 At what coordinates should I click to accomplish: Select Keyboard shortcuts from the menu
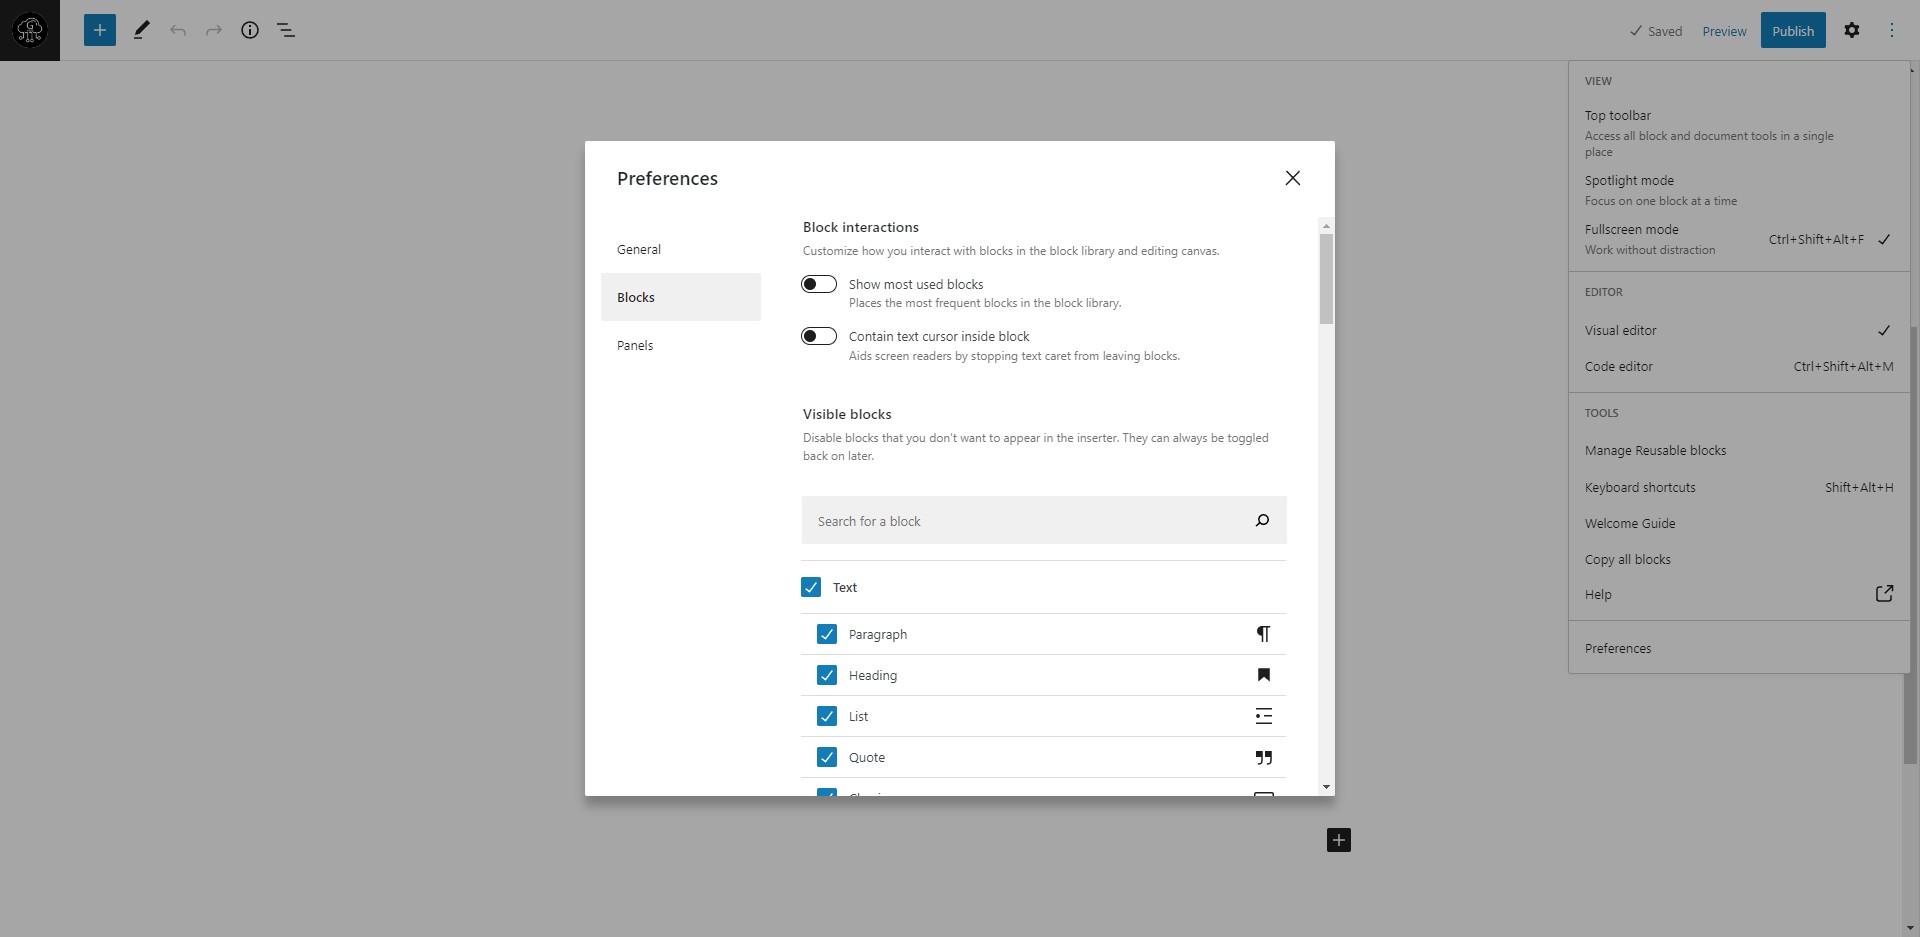(1640, 487)
